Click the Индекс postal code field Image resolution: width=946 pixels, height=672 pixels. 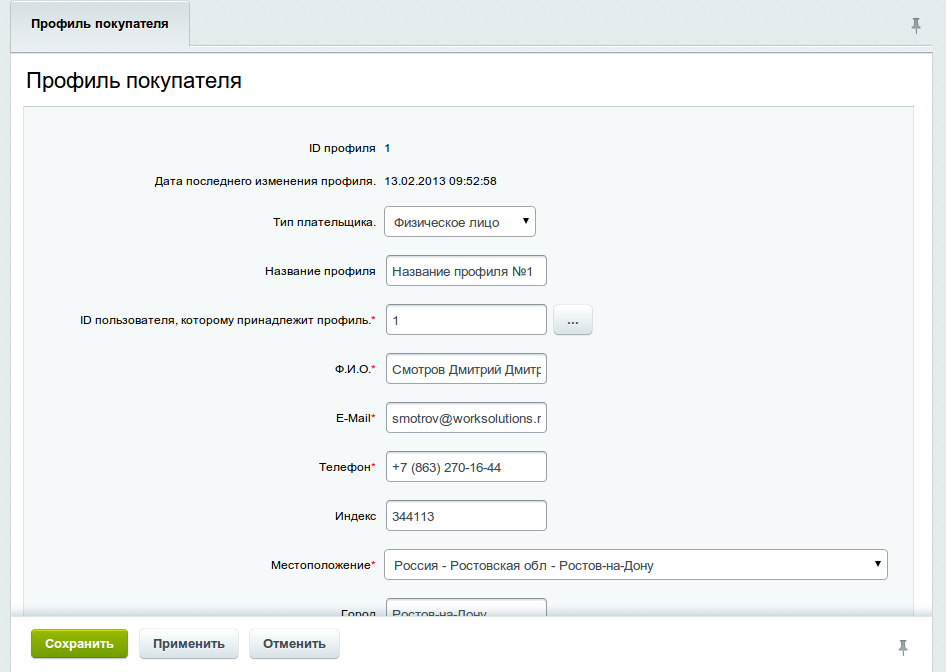(x=466, y=516)
